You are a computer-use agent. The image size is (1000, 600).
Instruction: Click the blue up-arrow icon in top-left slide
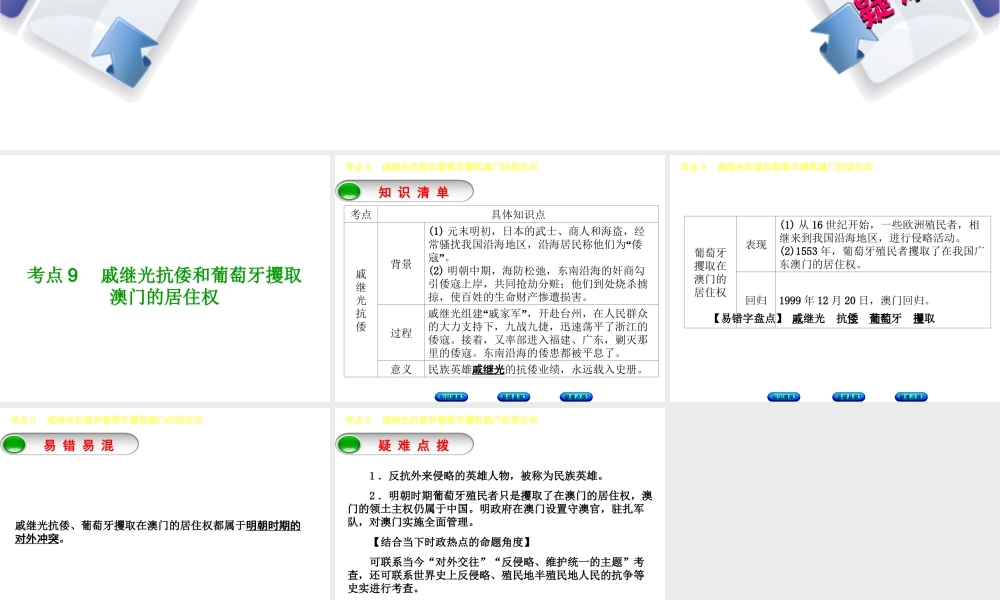click(x=126, y=50)
